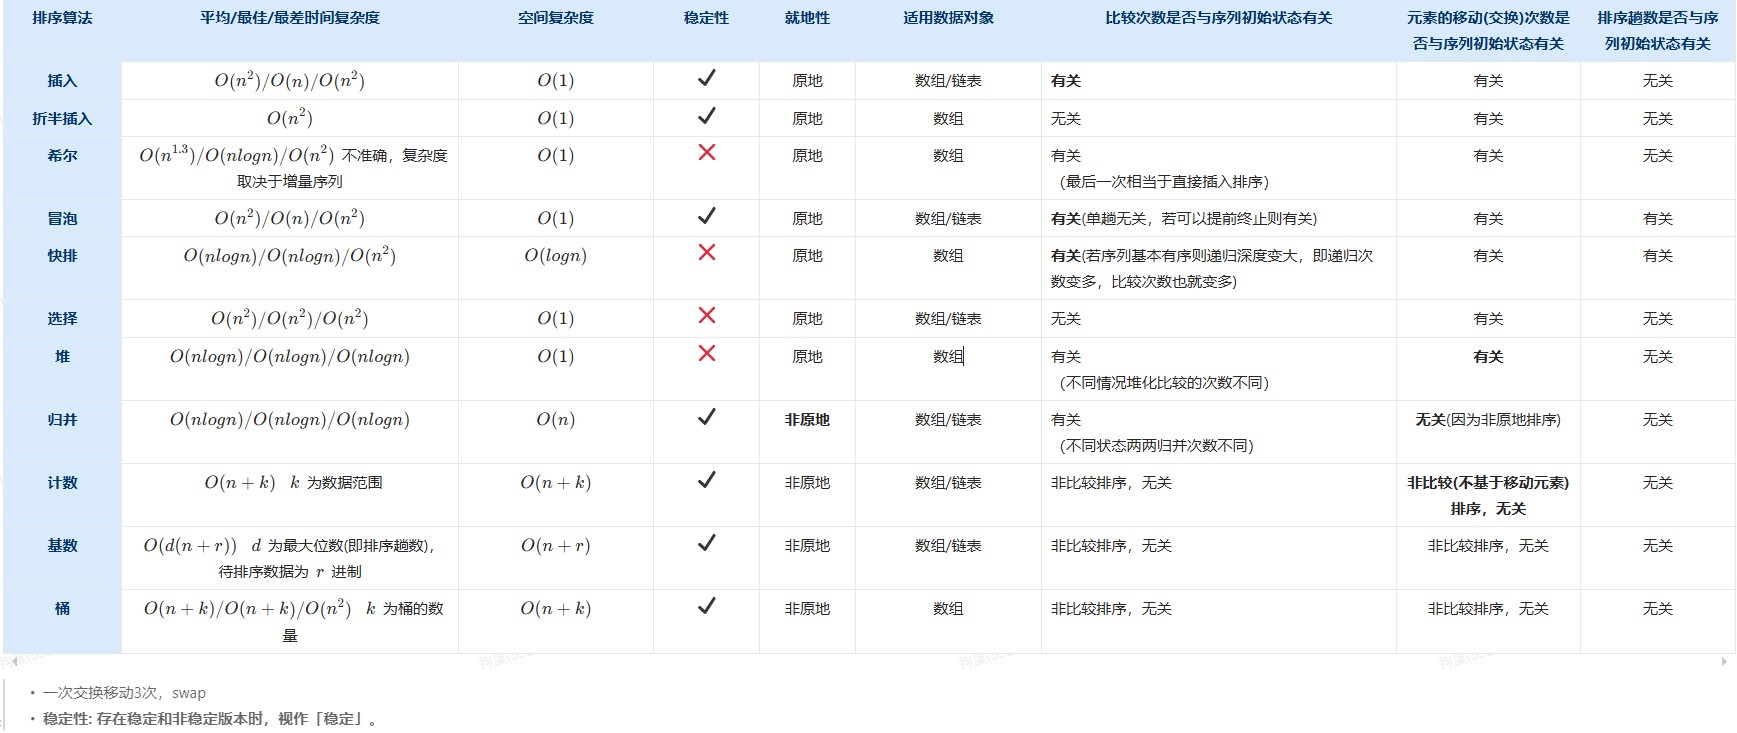Click the right scroll arrow below the table
Image resolution: width=1737 pixels, height=733 pixels.
click(x=1723, y=661)
